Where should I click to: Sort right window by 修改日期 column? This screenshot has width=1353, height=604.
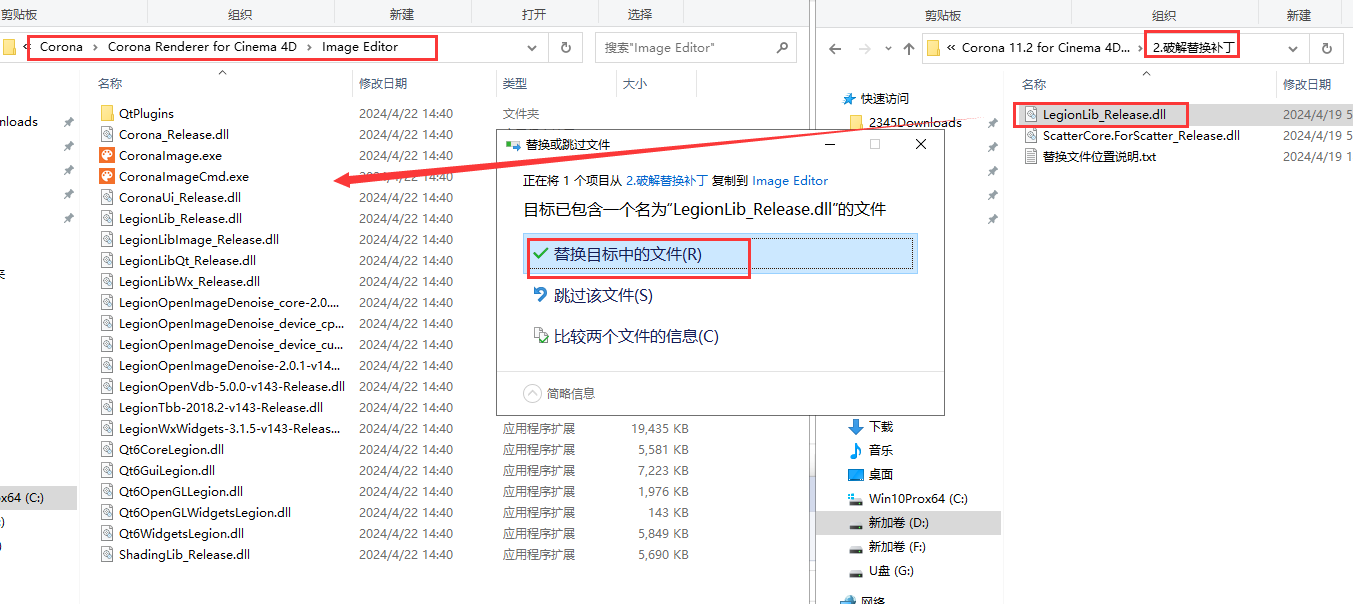point(1307,85)
